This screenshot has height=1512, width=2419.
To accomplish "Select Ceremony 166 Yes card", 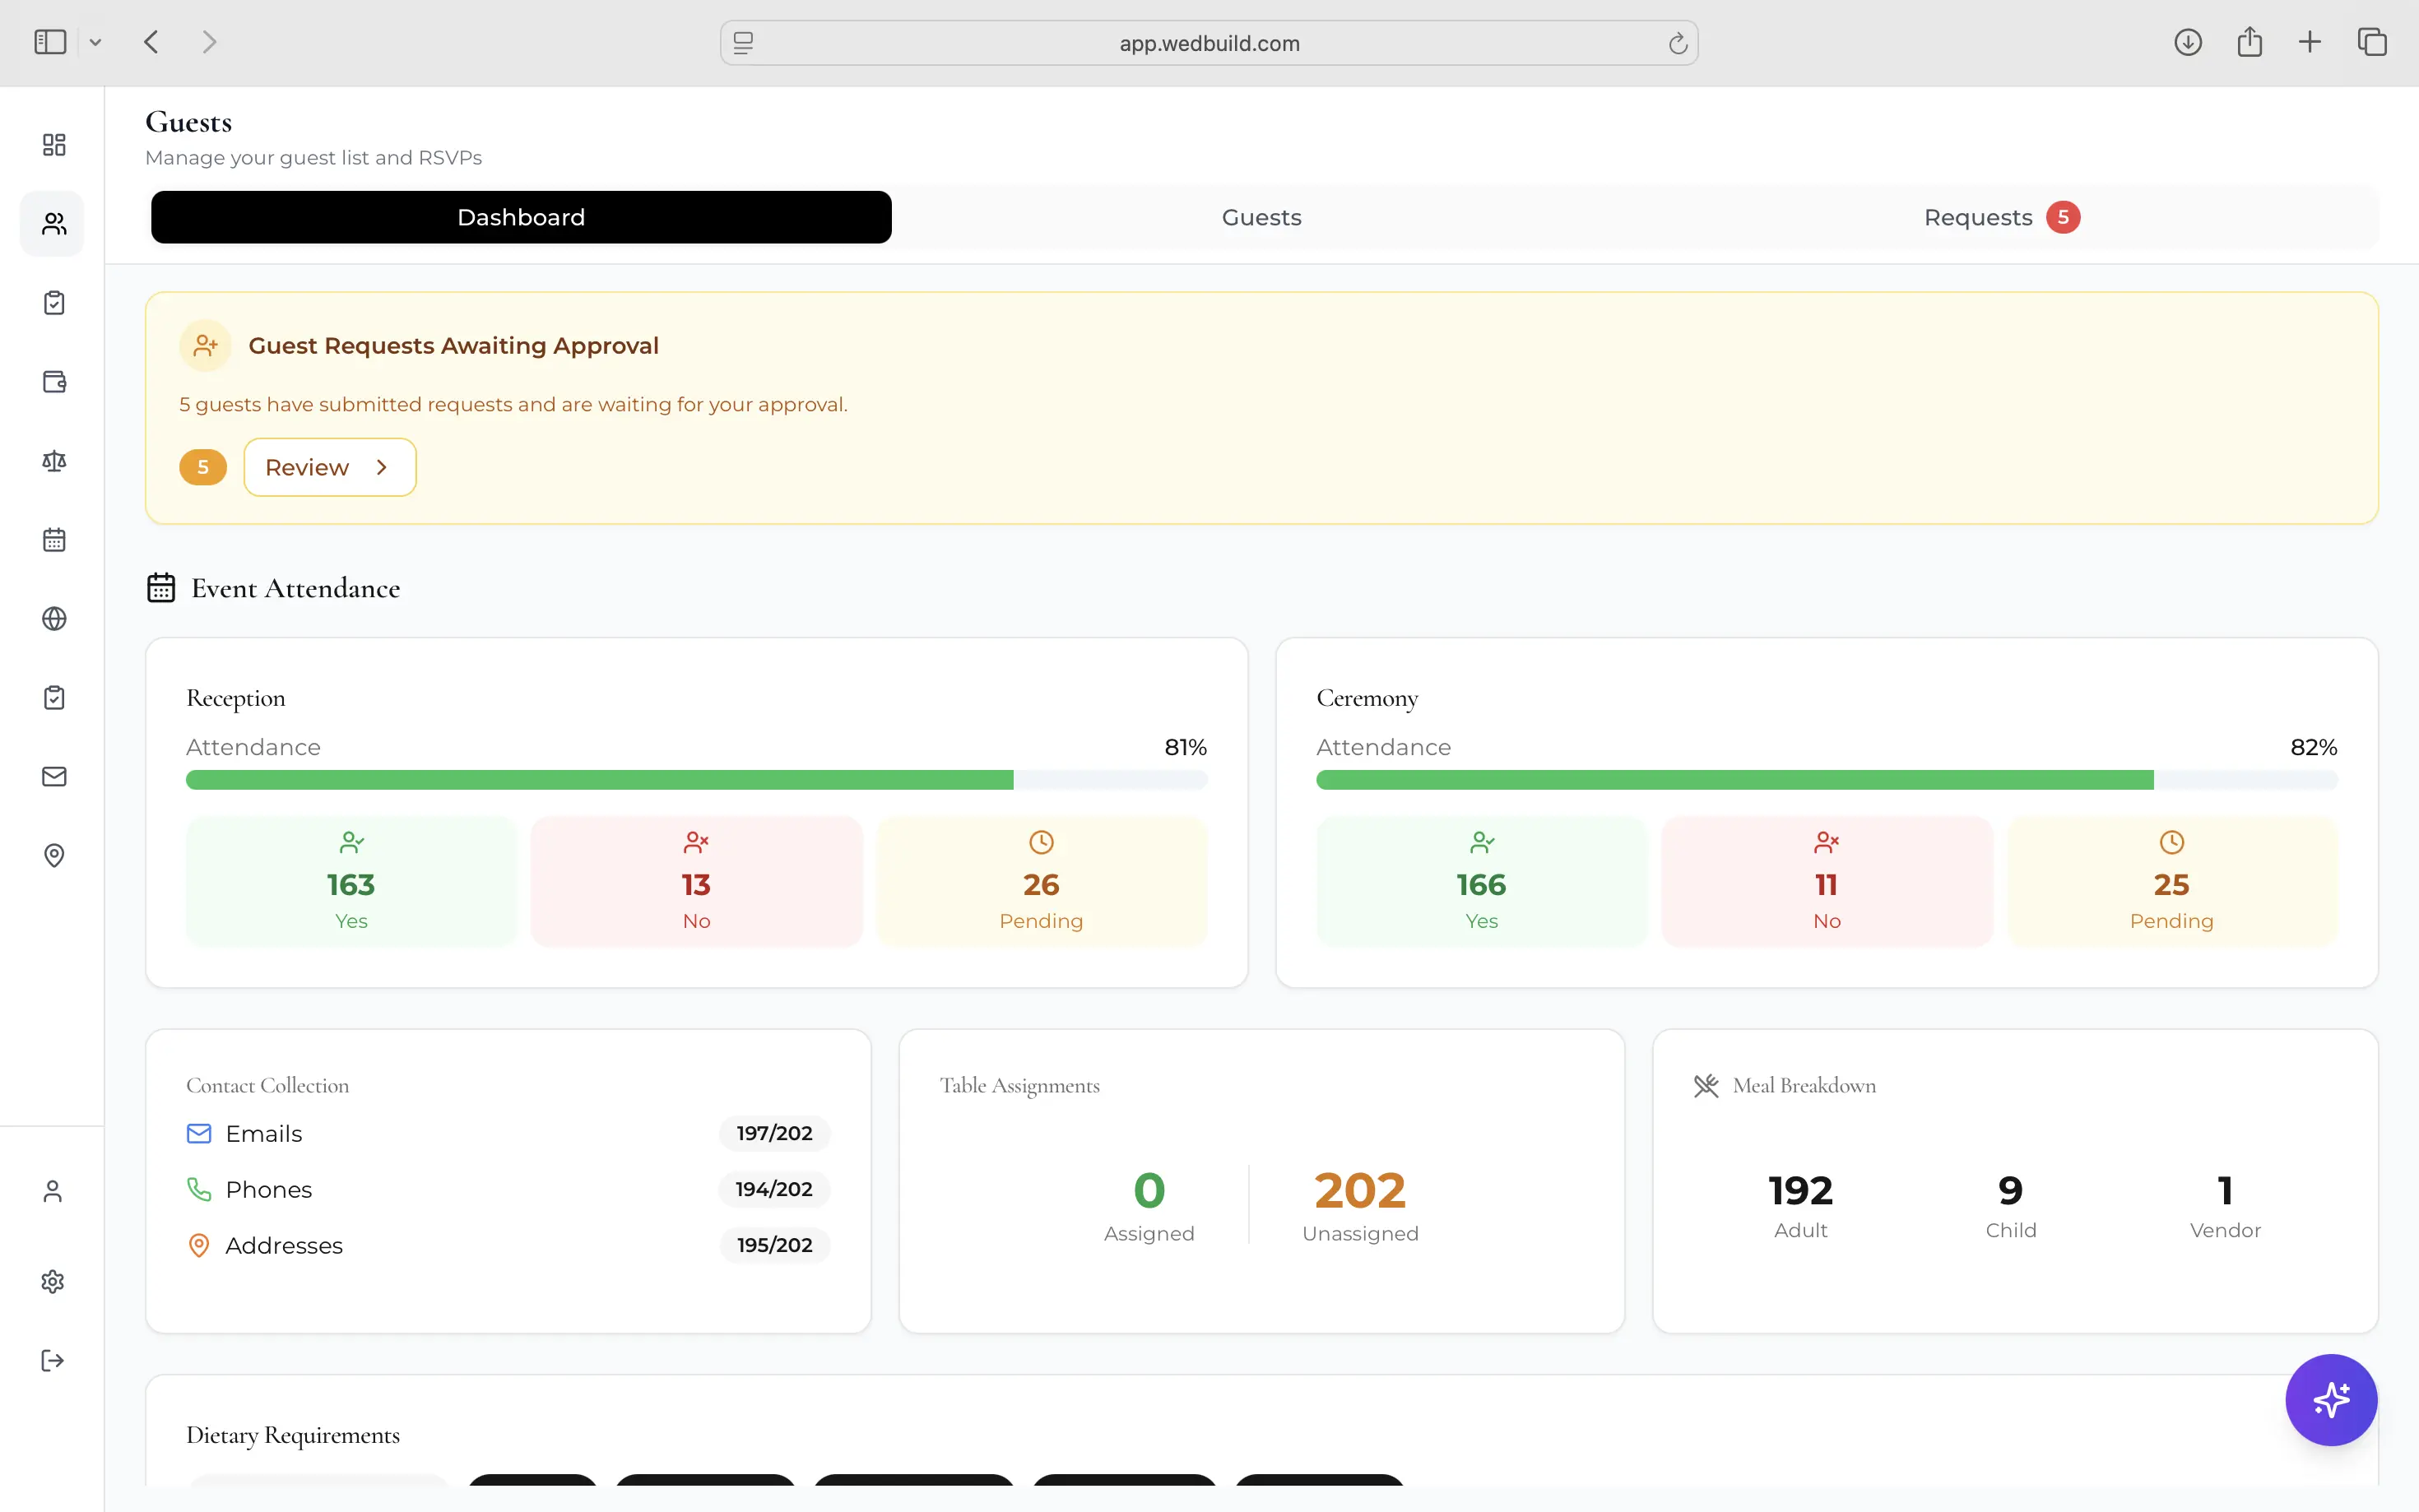I will (x=1481, y=882).
